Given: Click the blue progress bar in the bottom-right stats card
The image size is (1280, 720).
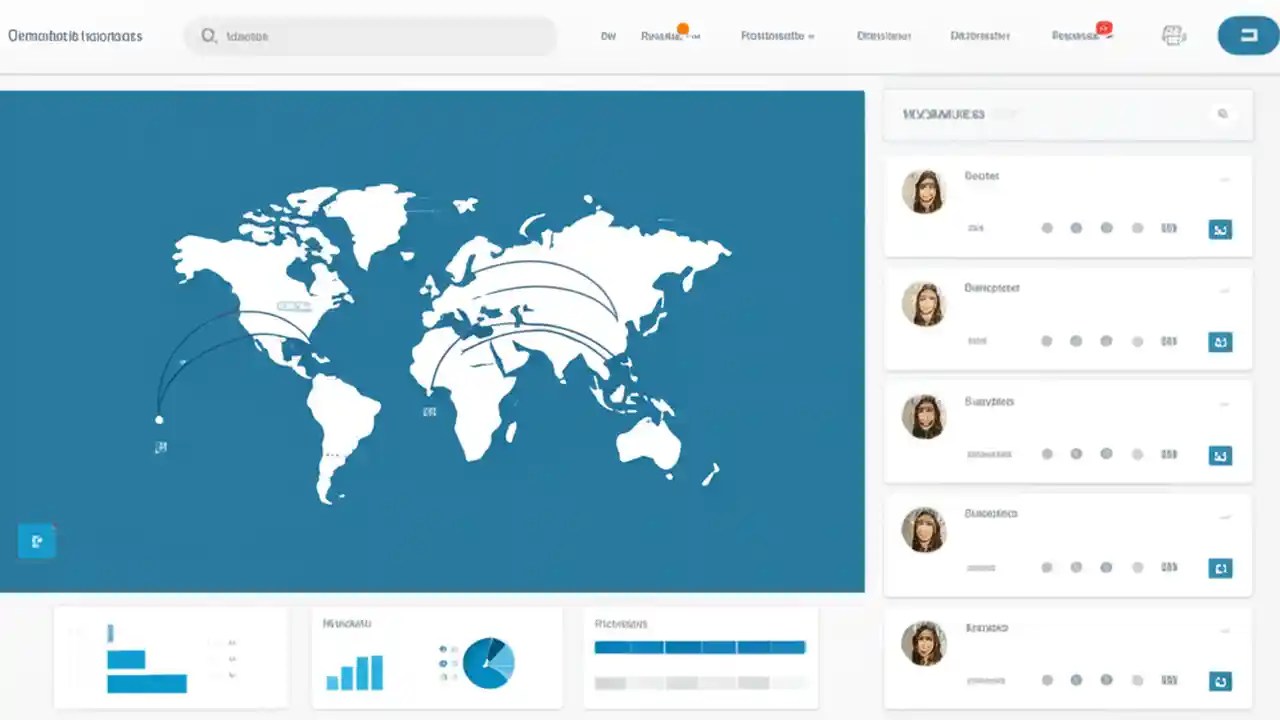Looking at the screenshot, I should (x=700, y=646).
